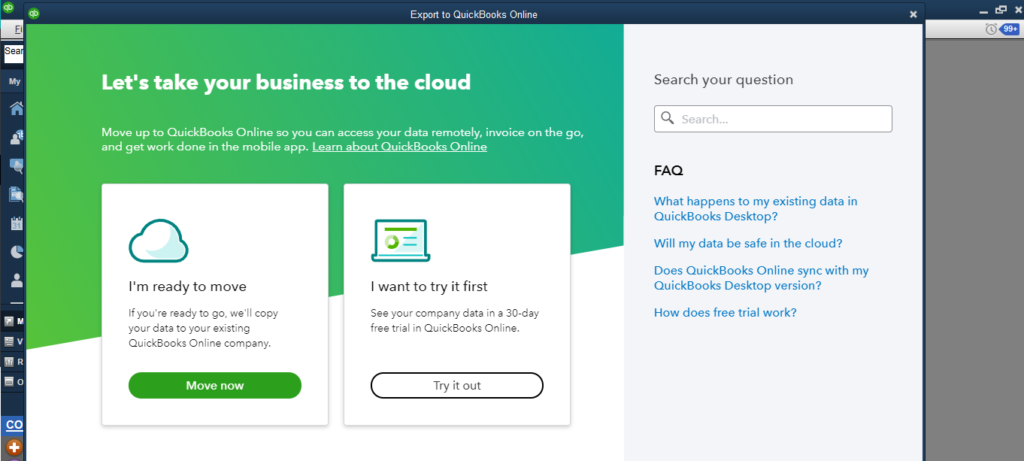This screenshot has height=461, width=1024.
Task: Open FAQ about existing data in QuickBooks Desktop
Action: click(x=756, y=208)
